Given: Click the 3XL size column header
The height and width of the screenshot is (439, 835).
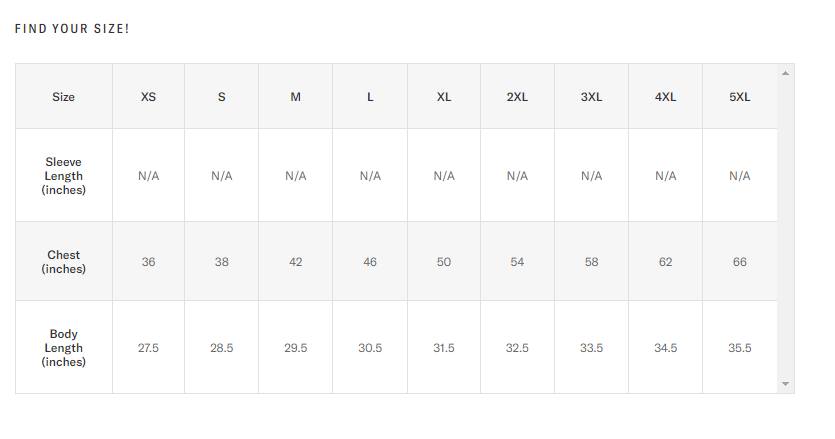Looking at the screenshot, I should point(591,97).
